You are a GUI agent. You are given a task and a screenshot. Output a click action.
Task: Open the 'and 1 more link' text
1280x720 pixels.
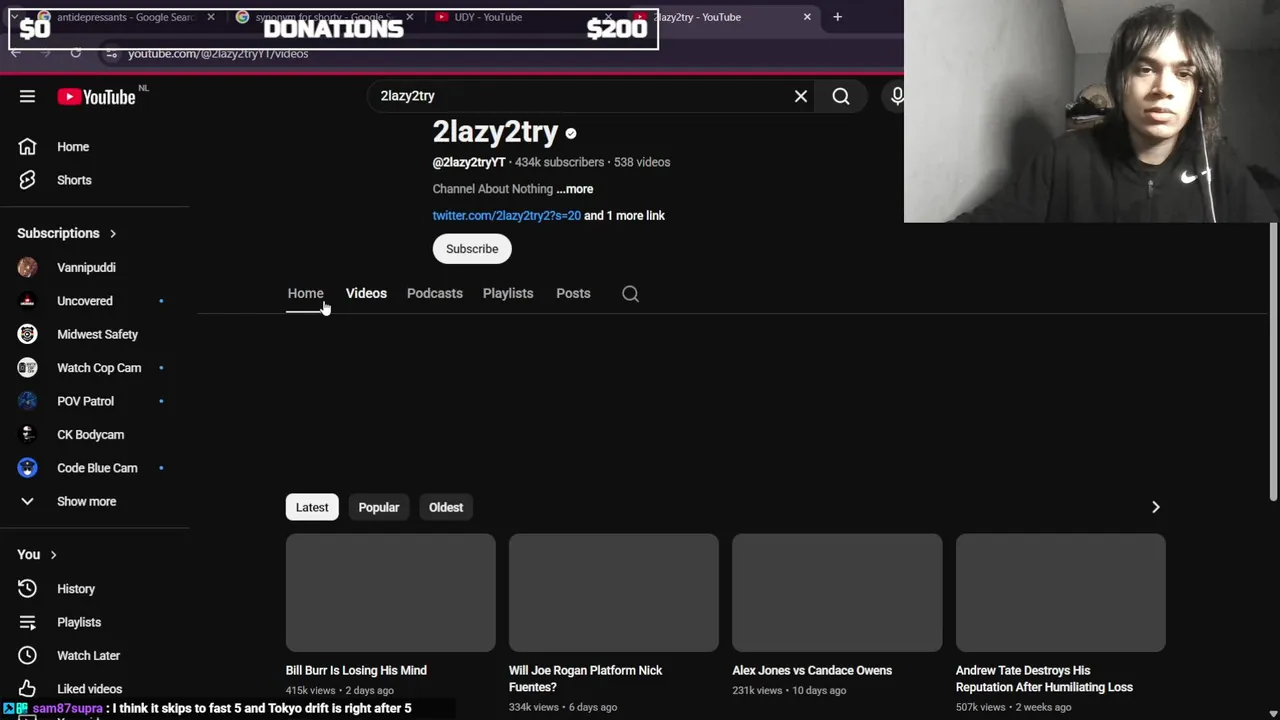[624, 216]
